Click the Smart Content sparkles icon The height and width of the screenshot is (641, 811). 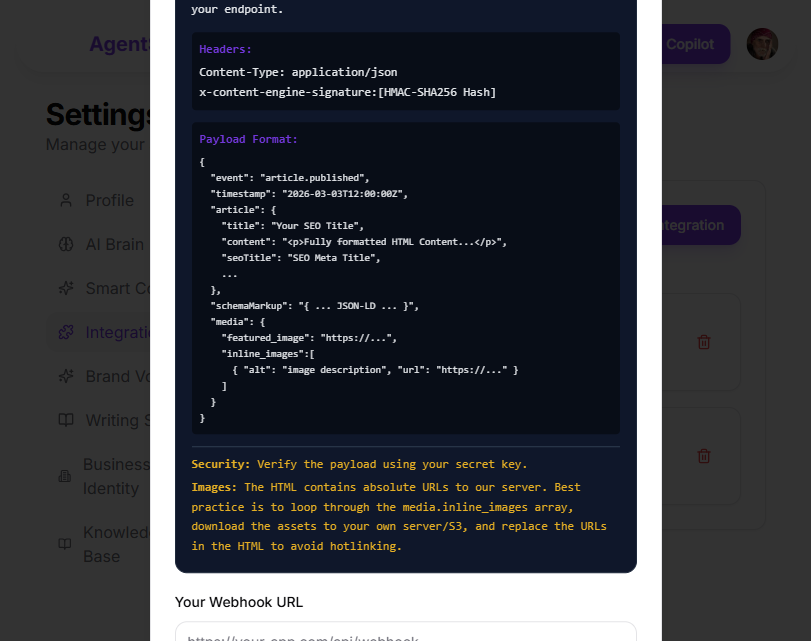tap(64, 288)
